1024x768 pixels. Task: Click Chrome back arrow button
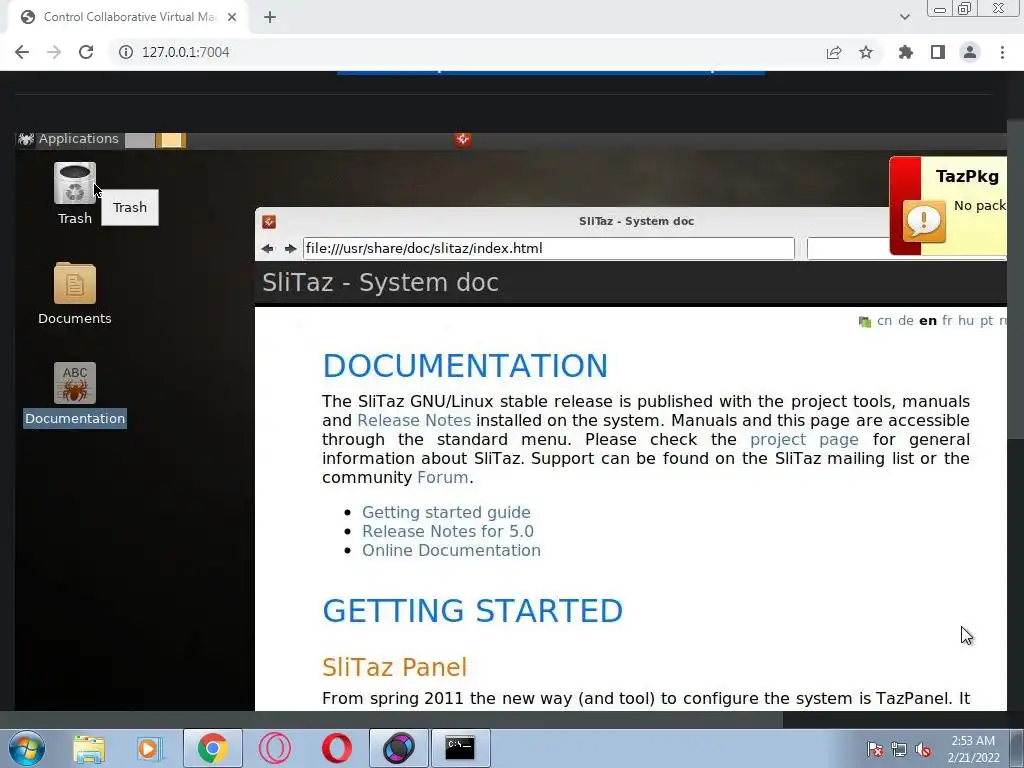pos(22,52)
